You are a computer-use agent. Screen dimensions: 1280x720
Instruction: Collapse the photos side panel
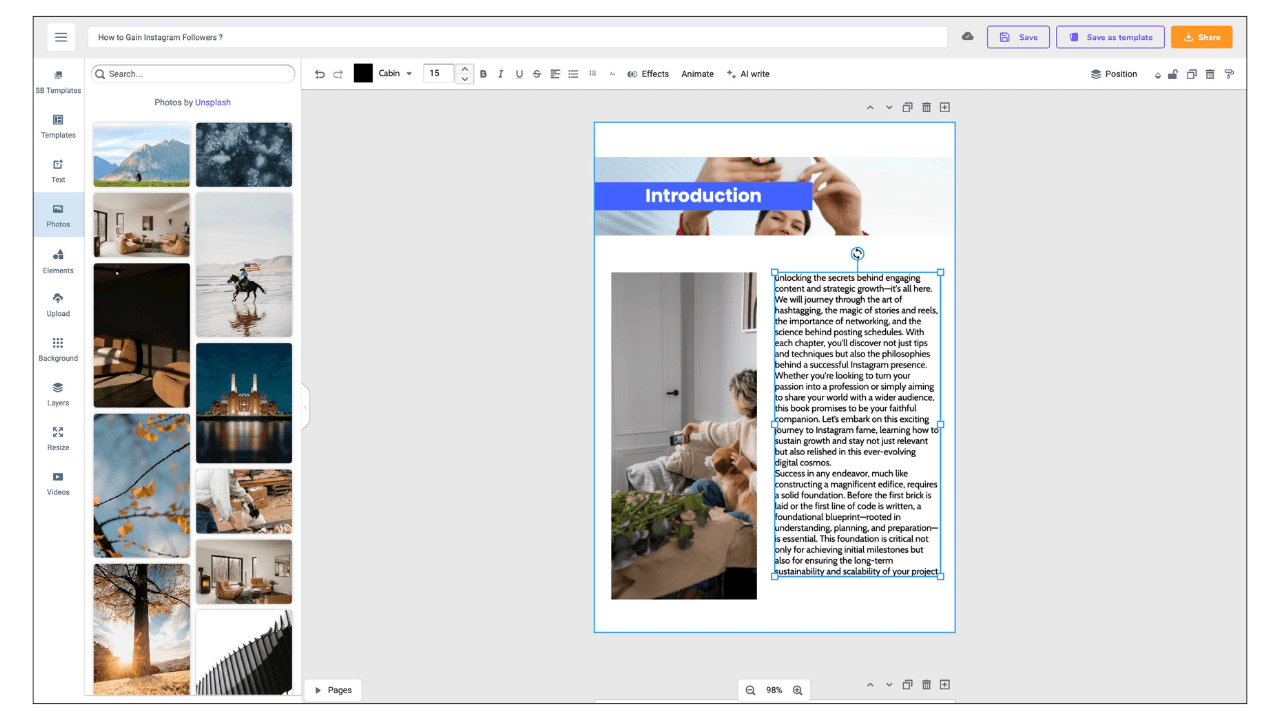pyautogui.click(x=305, y=407)
